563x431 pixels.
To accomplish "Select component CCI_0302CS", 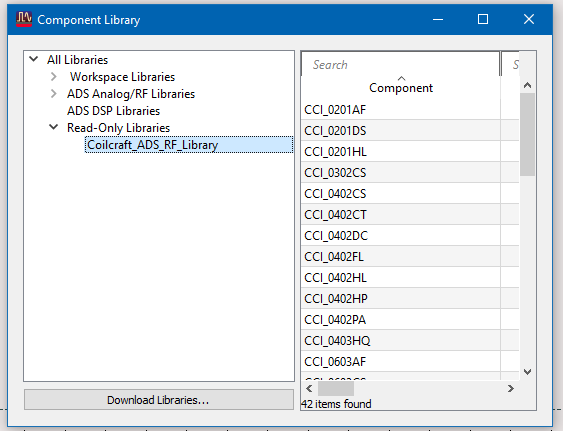I will click(x=401, y=172).
